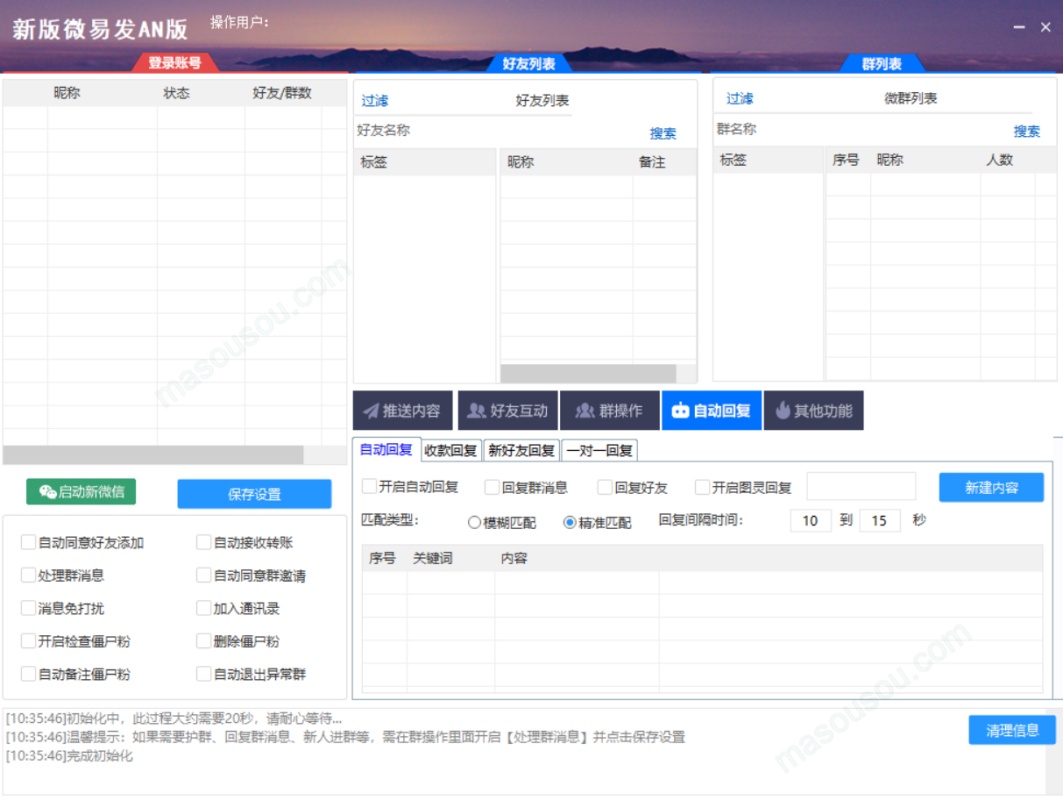1063x800 pixels.
Task: Toggle 自动备注僵尸粉 checkbox
Action: [x=28, y=674]
